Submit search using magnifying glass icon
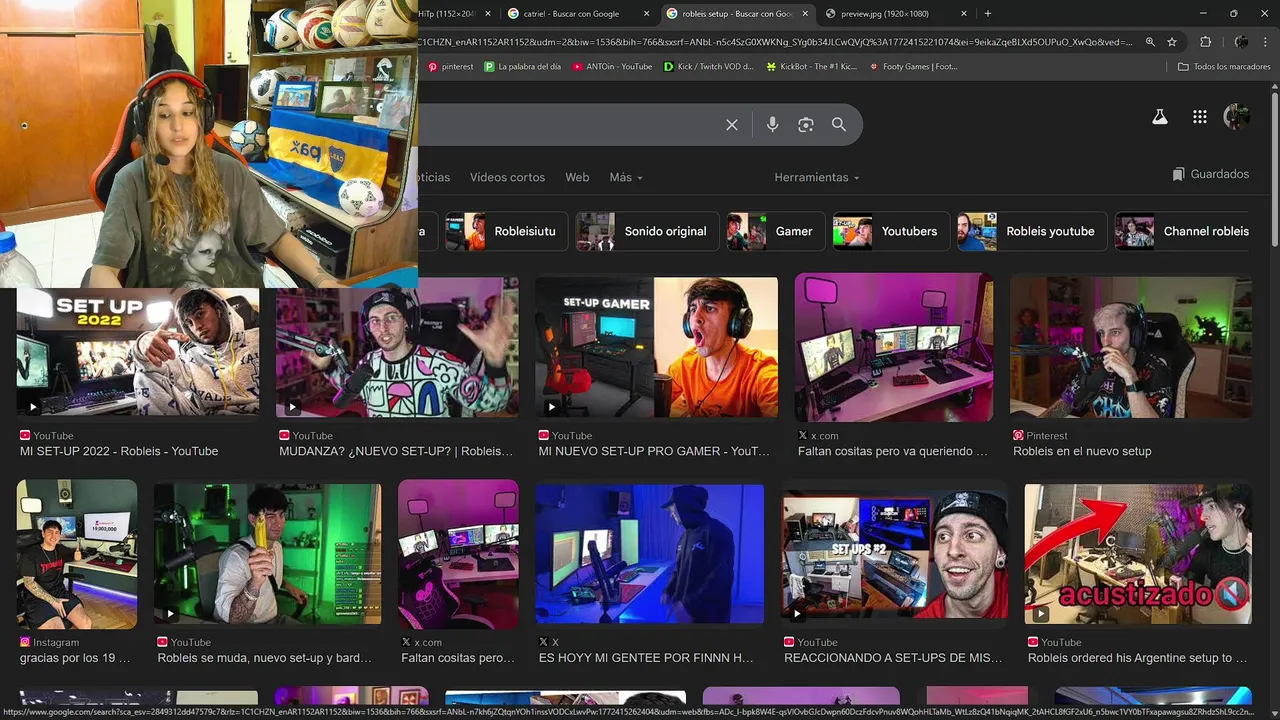Viewport: 1280px width, 720px height. pyautogui.click(x=839, y=125)
